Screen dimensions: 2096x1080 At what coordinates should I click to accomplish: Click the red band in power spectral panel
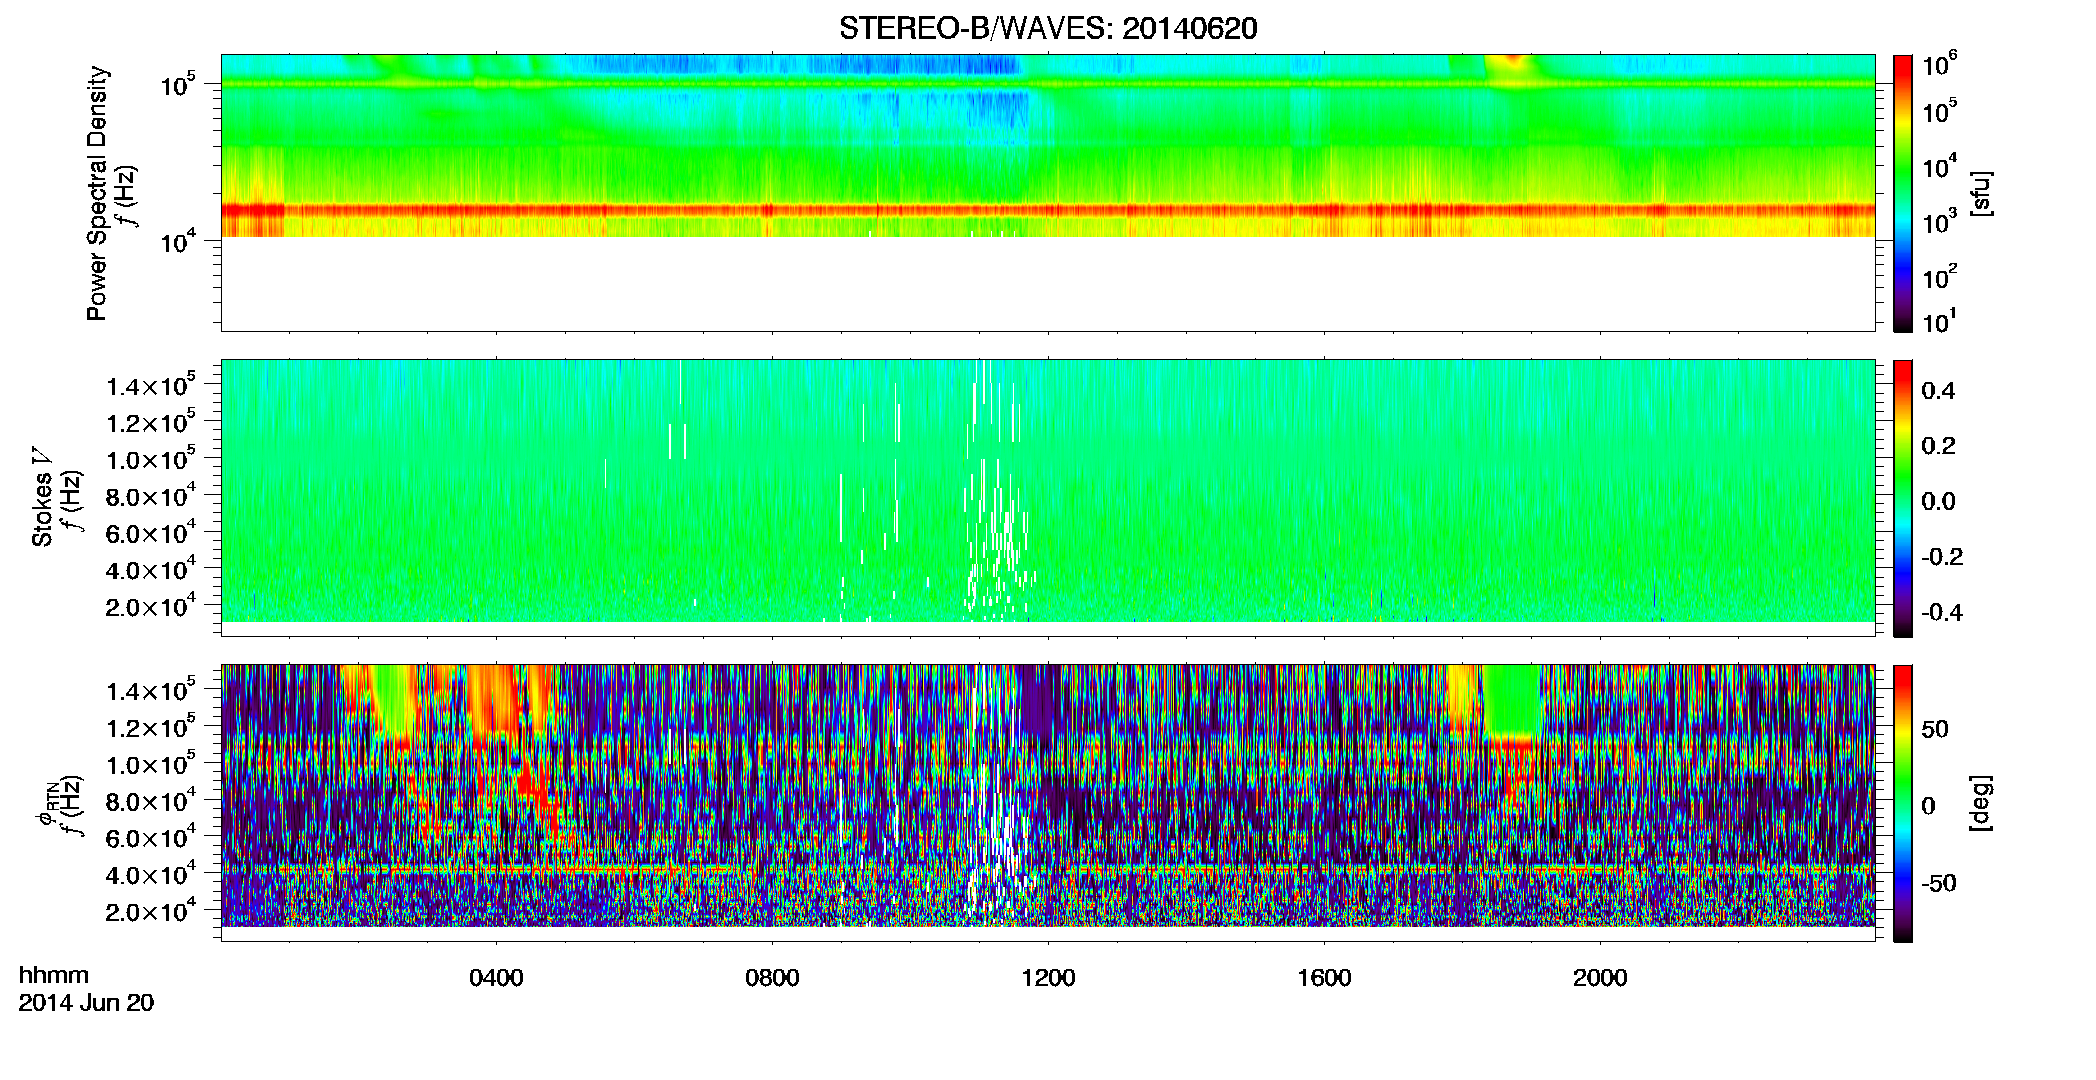coord(1048,210)
